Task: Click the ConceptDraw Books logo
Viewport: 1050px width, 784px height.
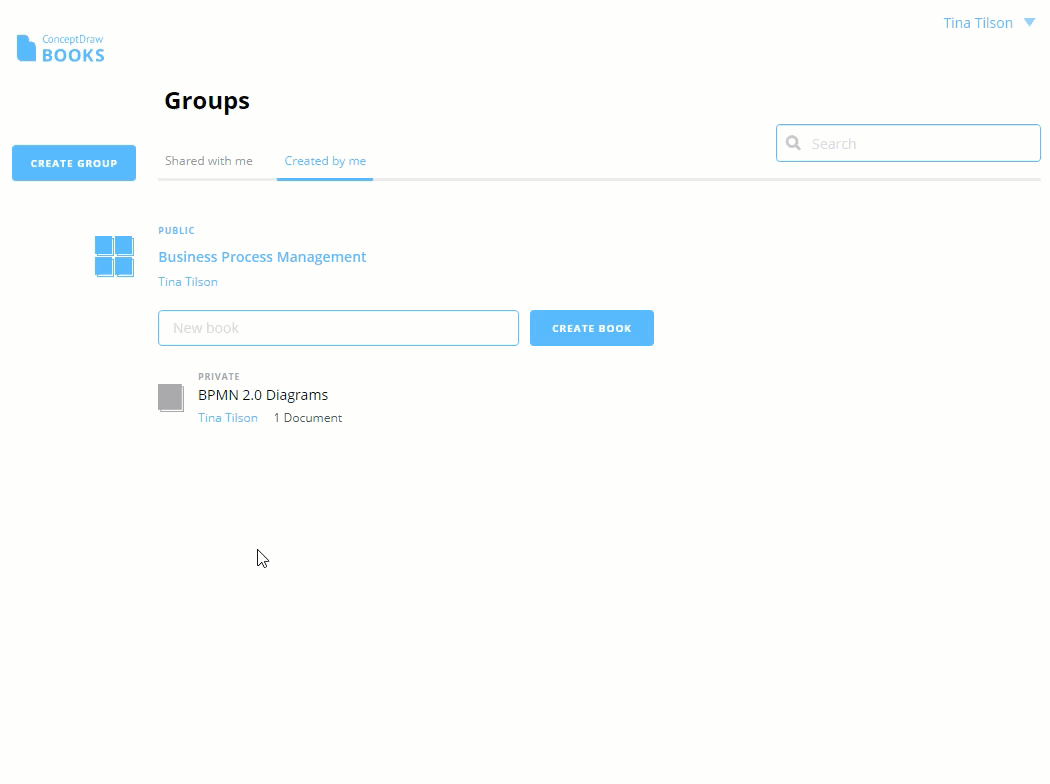Action: tap(61, 48)
